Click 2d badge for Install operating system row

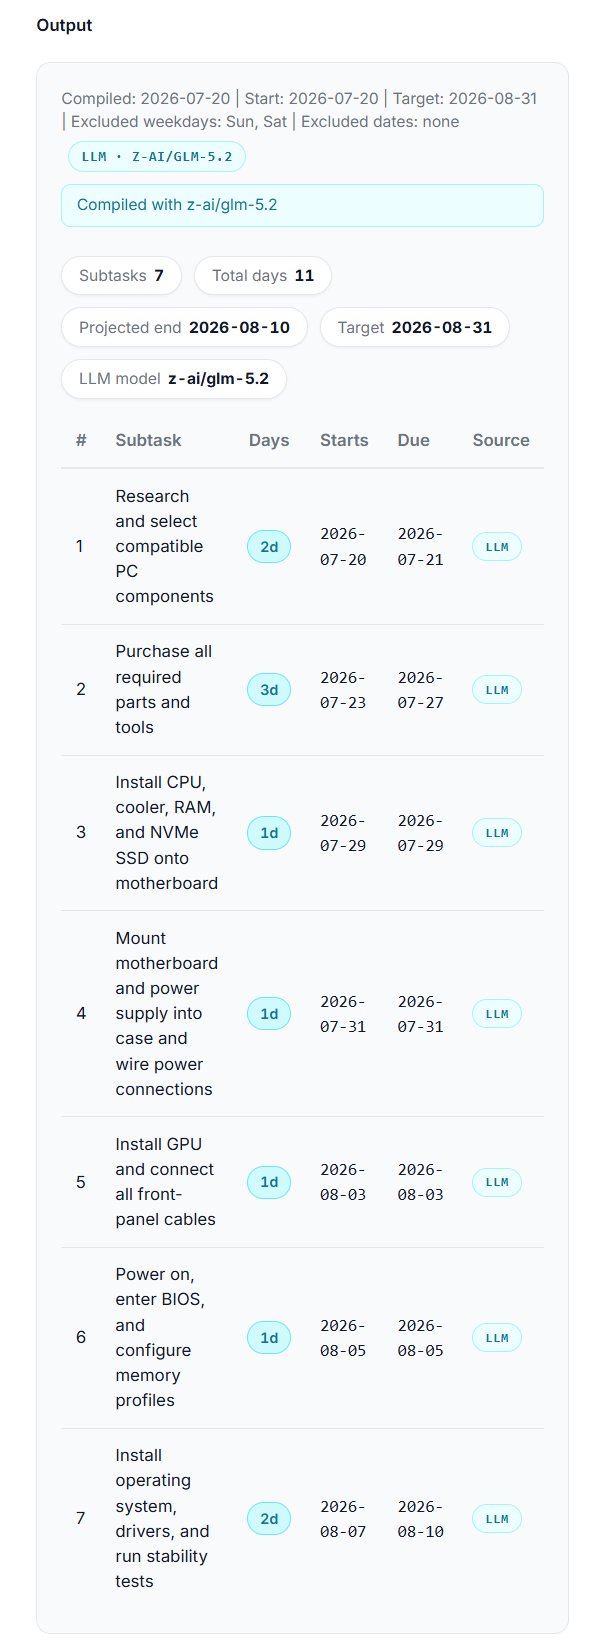[269, 1519]
